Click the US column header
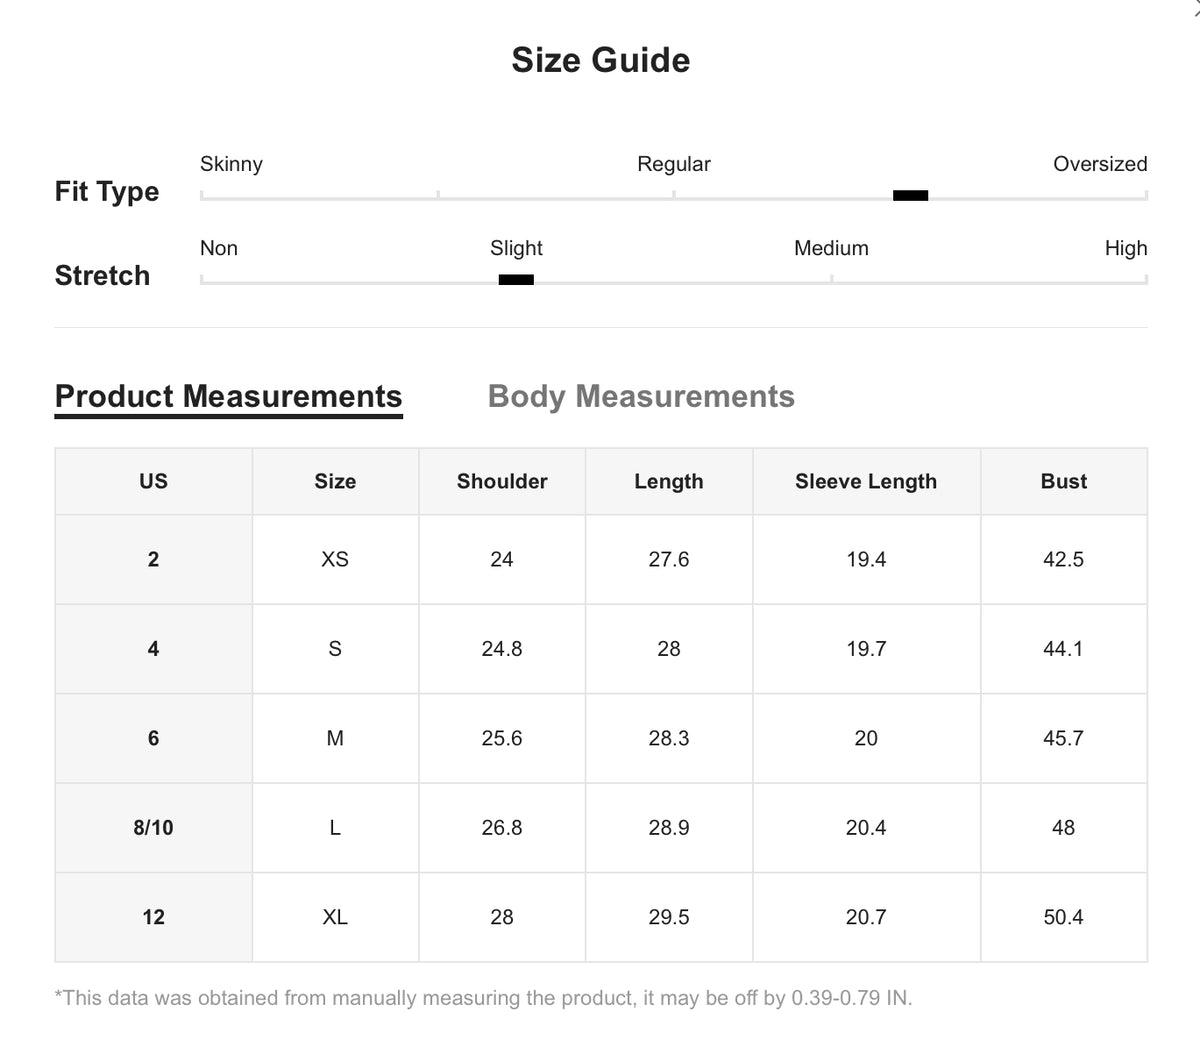 (153, 481)
